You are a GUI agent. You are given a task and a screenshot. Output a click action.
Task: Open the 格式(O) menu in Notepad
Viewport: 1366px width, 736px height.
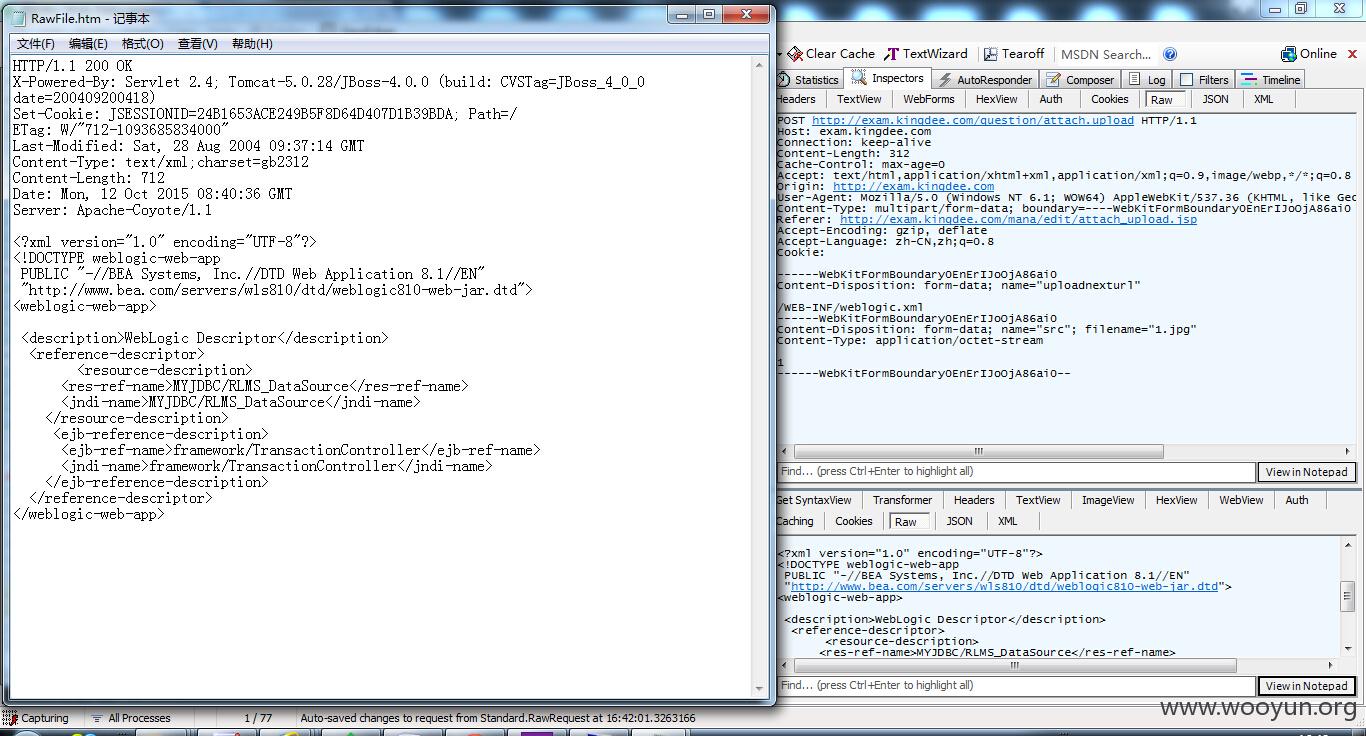(x=142, y=44)
